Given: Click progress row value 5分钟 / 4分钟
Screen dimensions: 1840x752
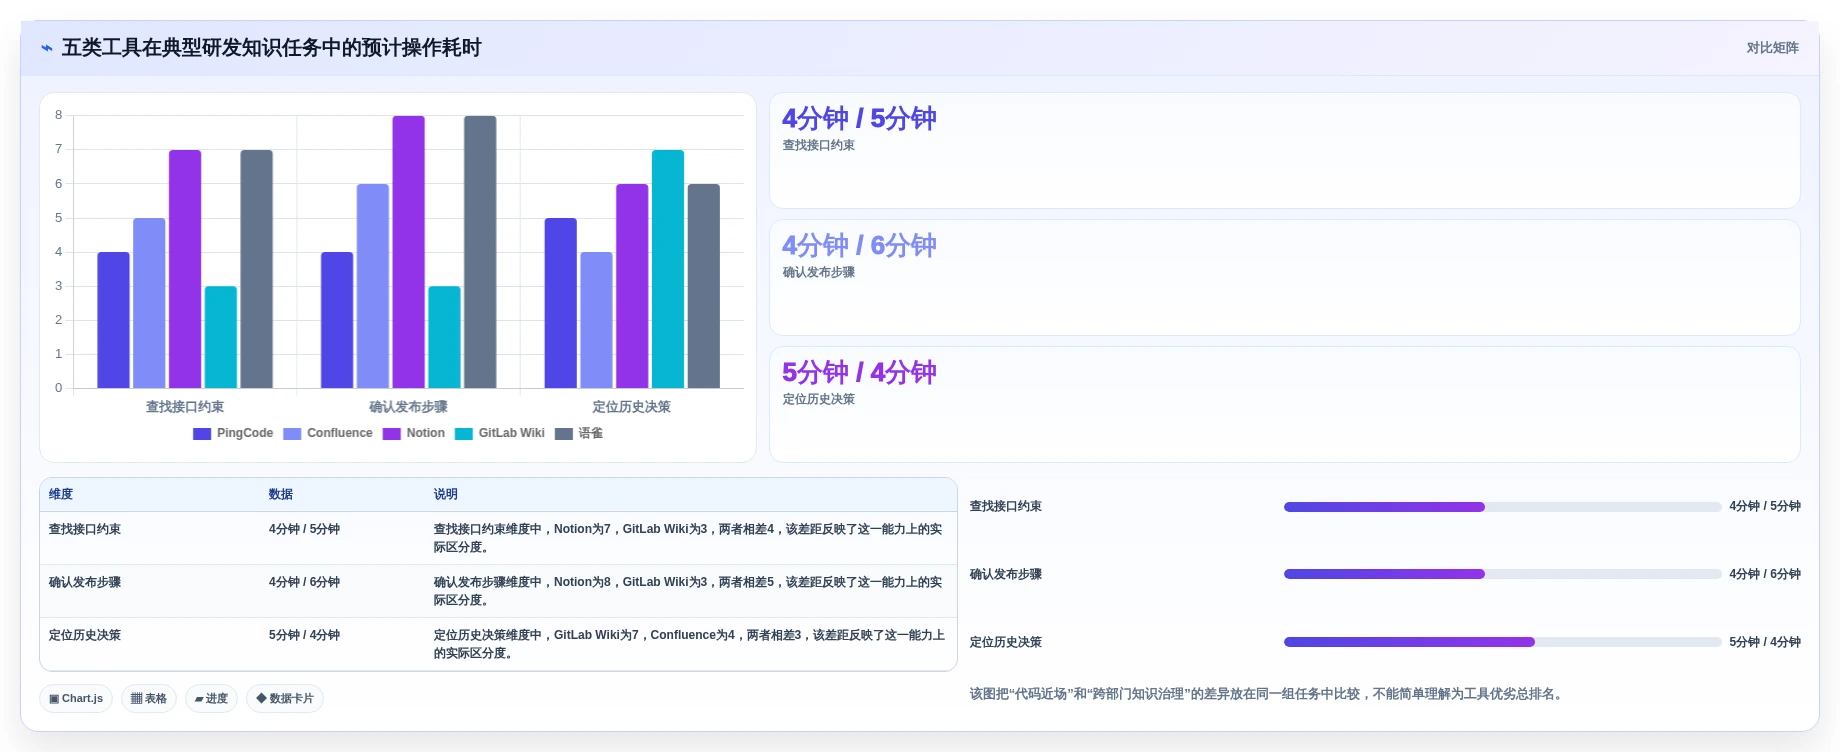Looking at the screenshot, I should pos(1765,642).
